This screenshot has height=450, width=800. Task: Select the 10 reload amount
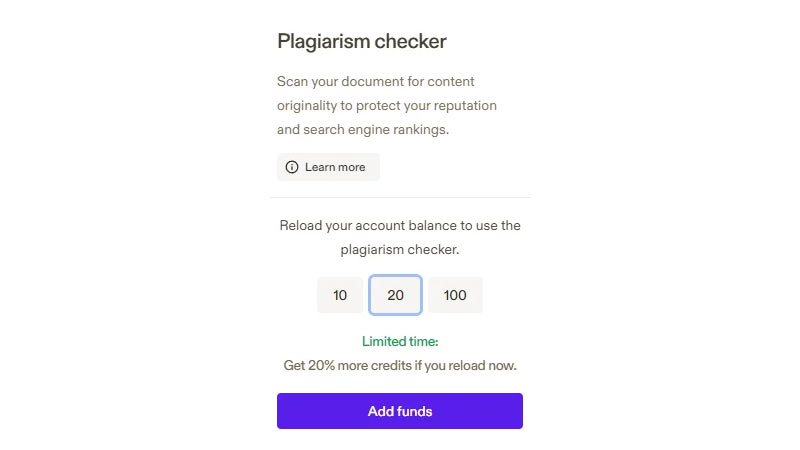point(340,295)
